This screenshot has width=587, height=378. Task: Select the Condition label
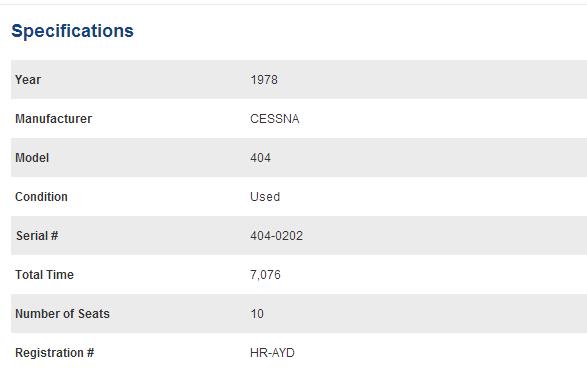pyautogui.click(x=41, y=196)
